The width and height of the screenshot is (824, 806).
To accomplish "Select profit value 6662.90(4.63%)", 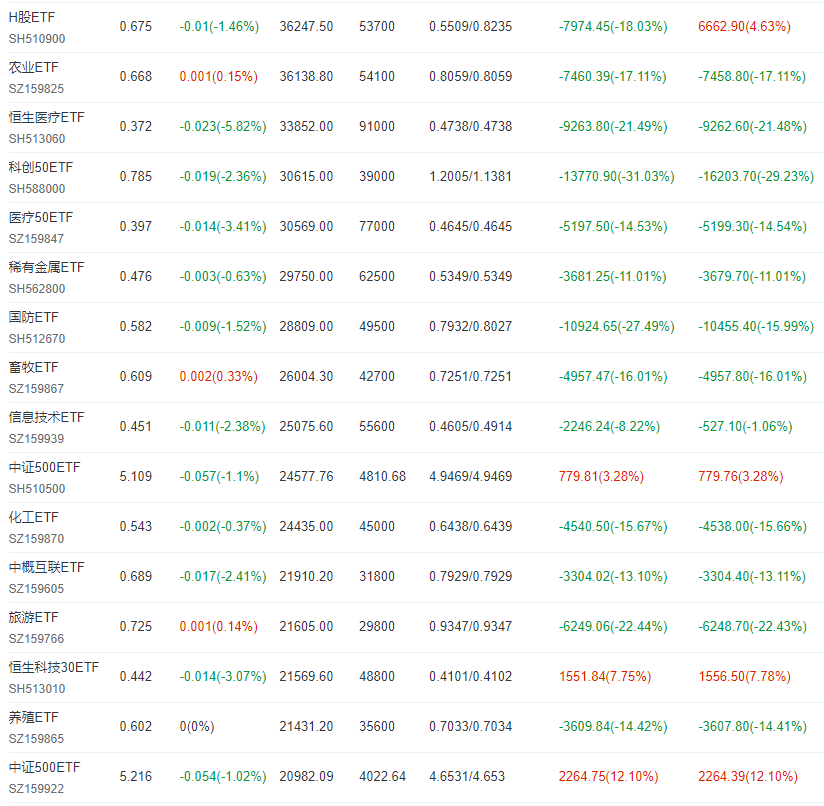I will (744, 26).
